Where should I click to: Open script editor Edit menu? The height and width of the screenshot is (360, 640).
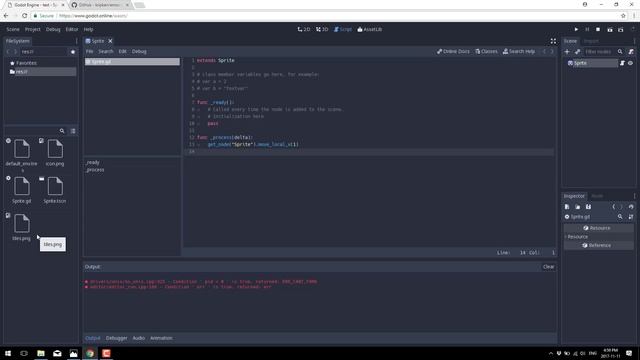122,51
